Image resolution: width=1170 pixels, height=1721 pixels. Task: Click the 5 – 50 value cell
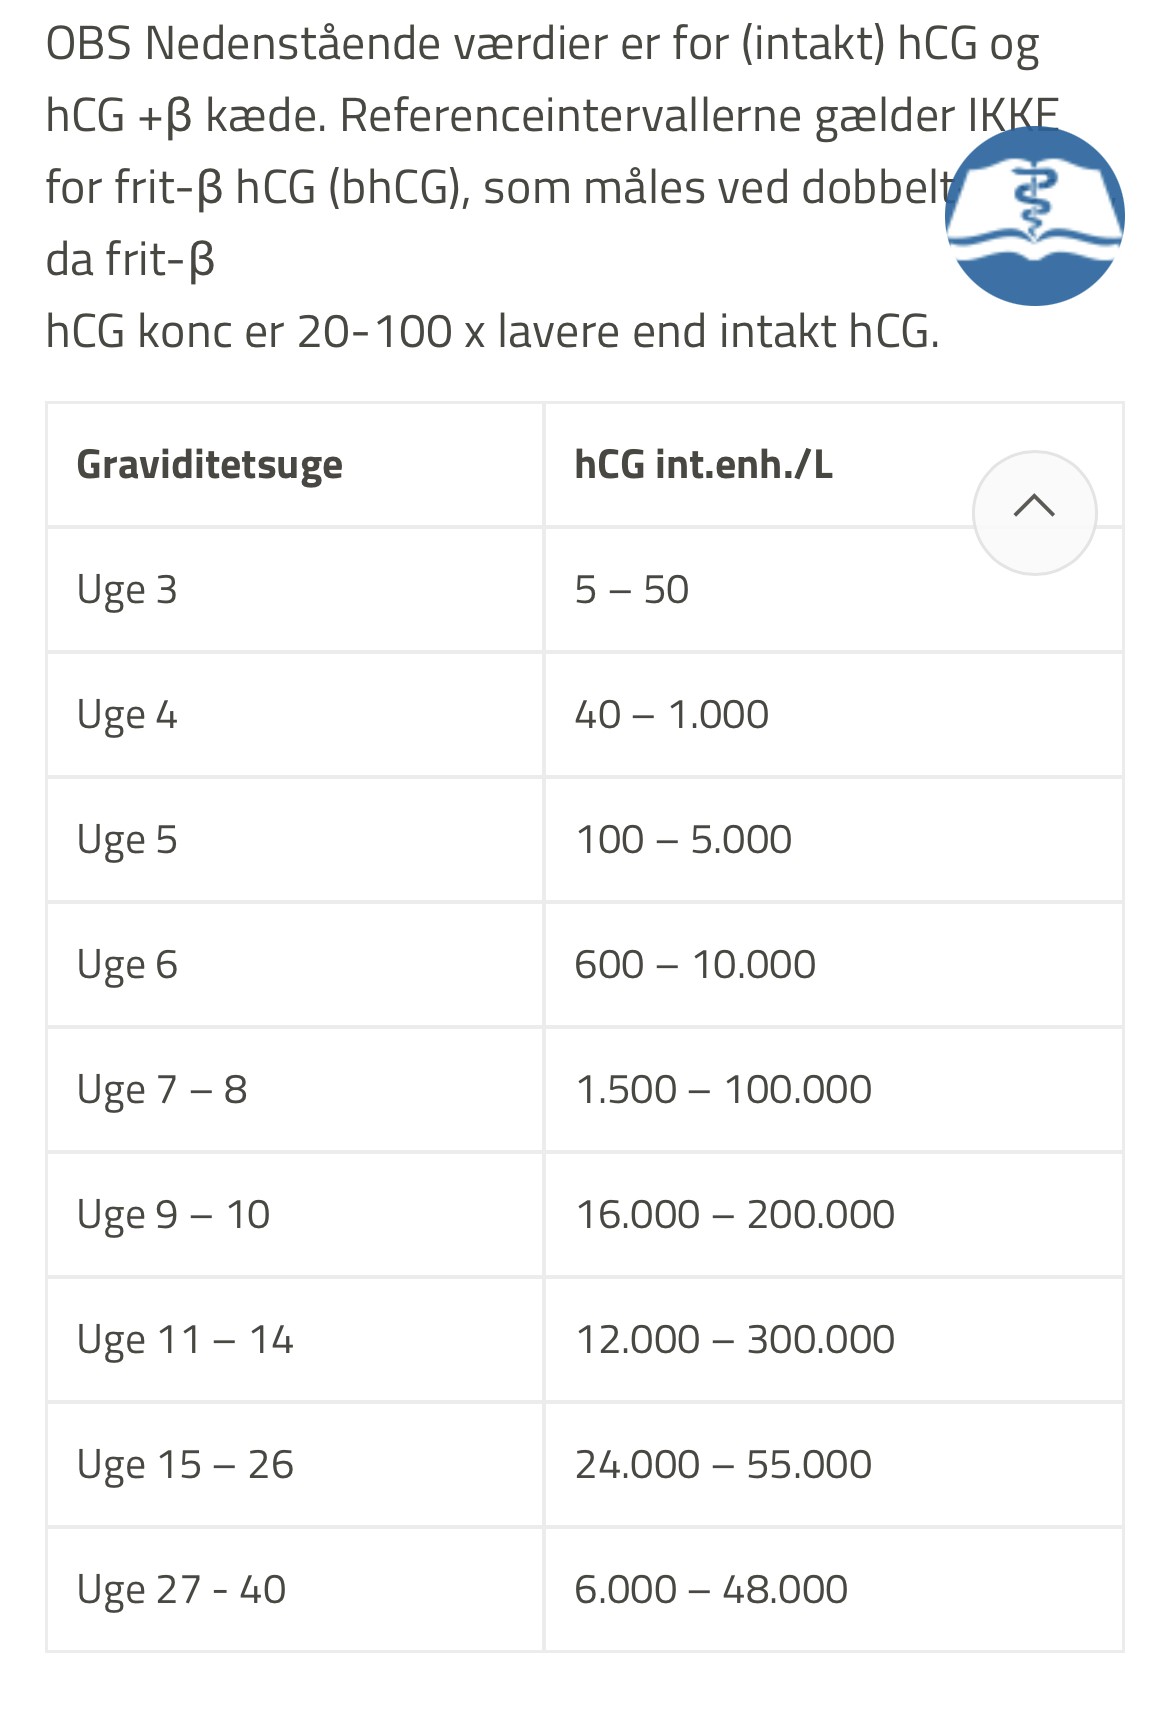631,590
